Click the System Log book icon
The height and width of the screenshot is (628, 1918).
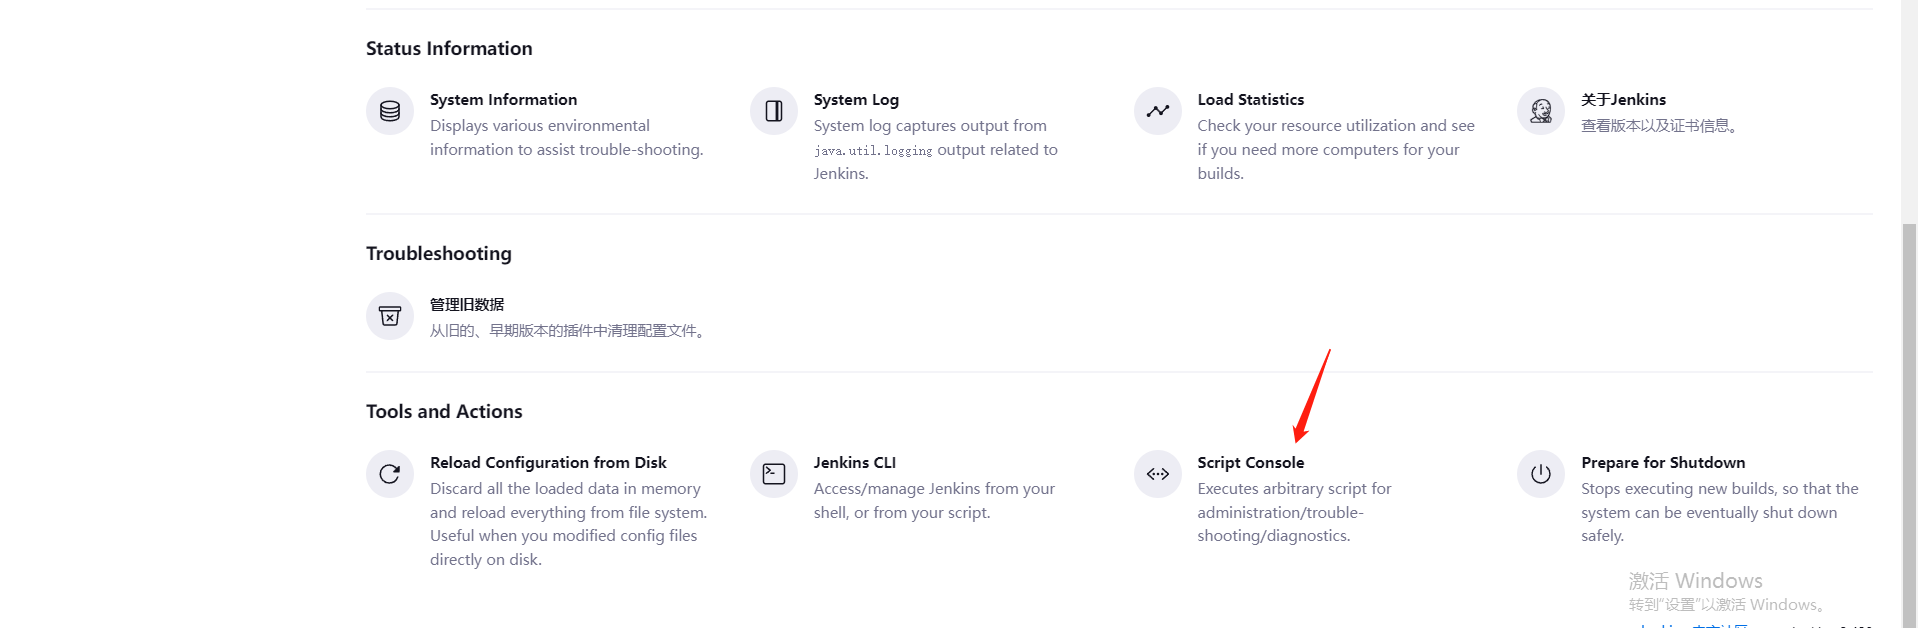tap(774, 111)
